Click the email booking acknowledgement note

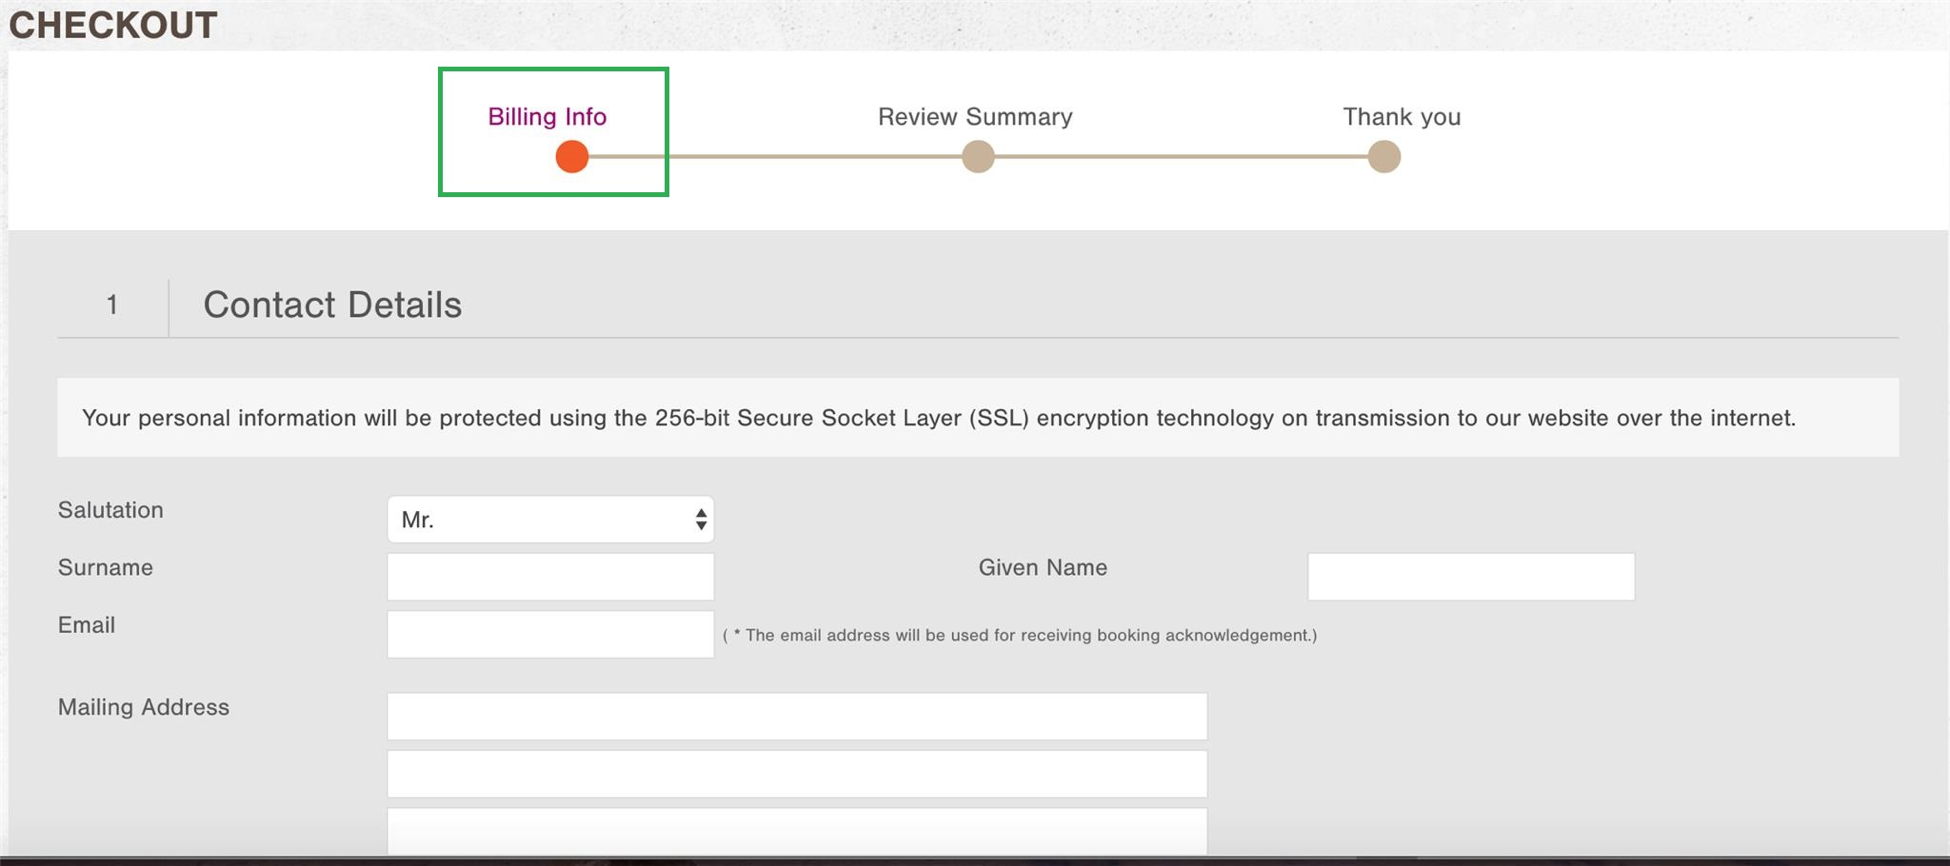[x=1019, y=635]
